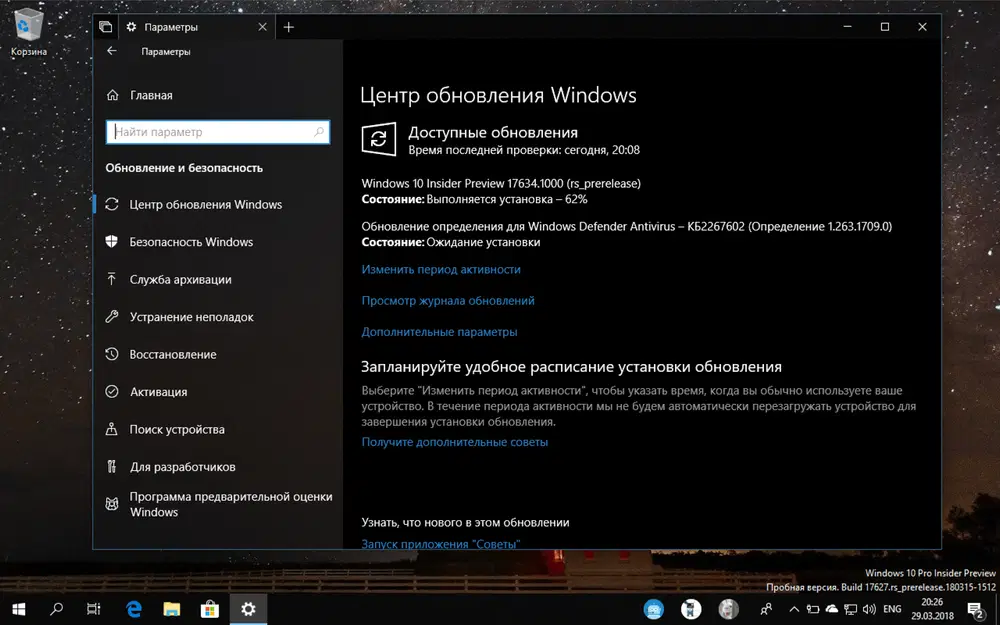Click the person locator icon for Поиск устройства

pyautogui.click(x=112, y=429)
